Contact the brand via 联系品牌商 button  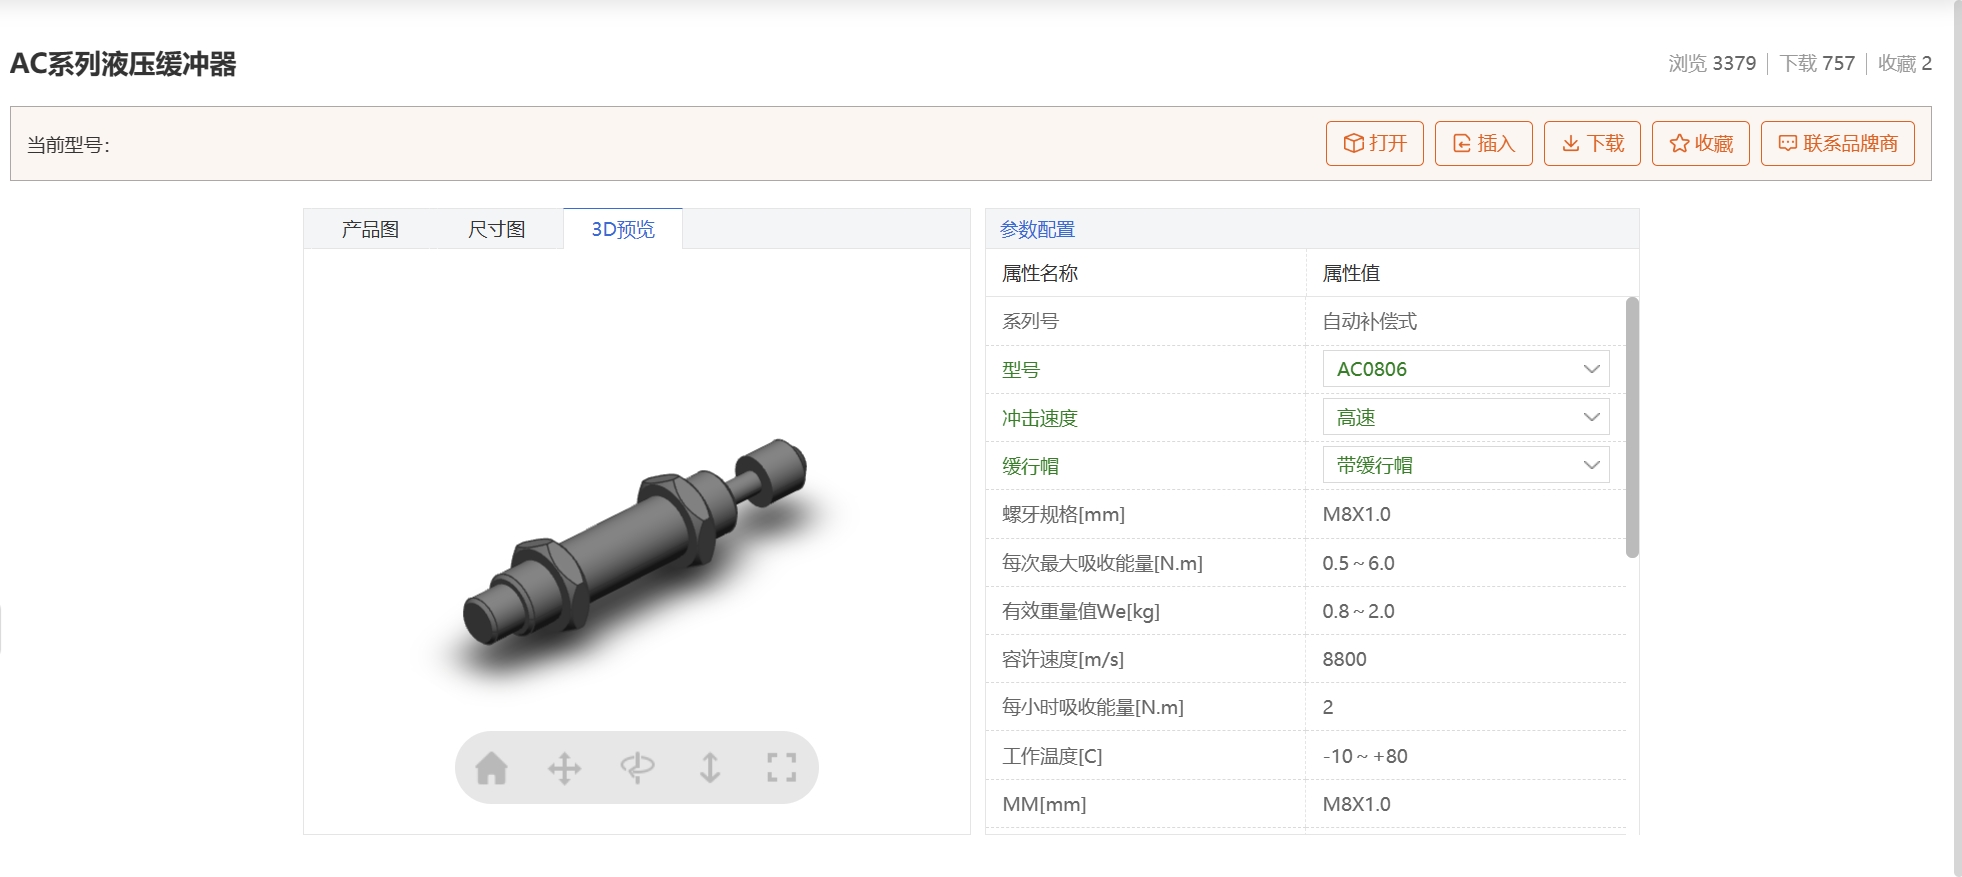(1838, 143)
